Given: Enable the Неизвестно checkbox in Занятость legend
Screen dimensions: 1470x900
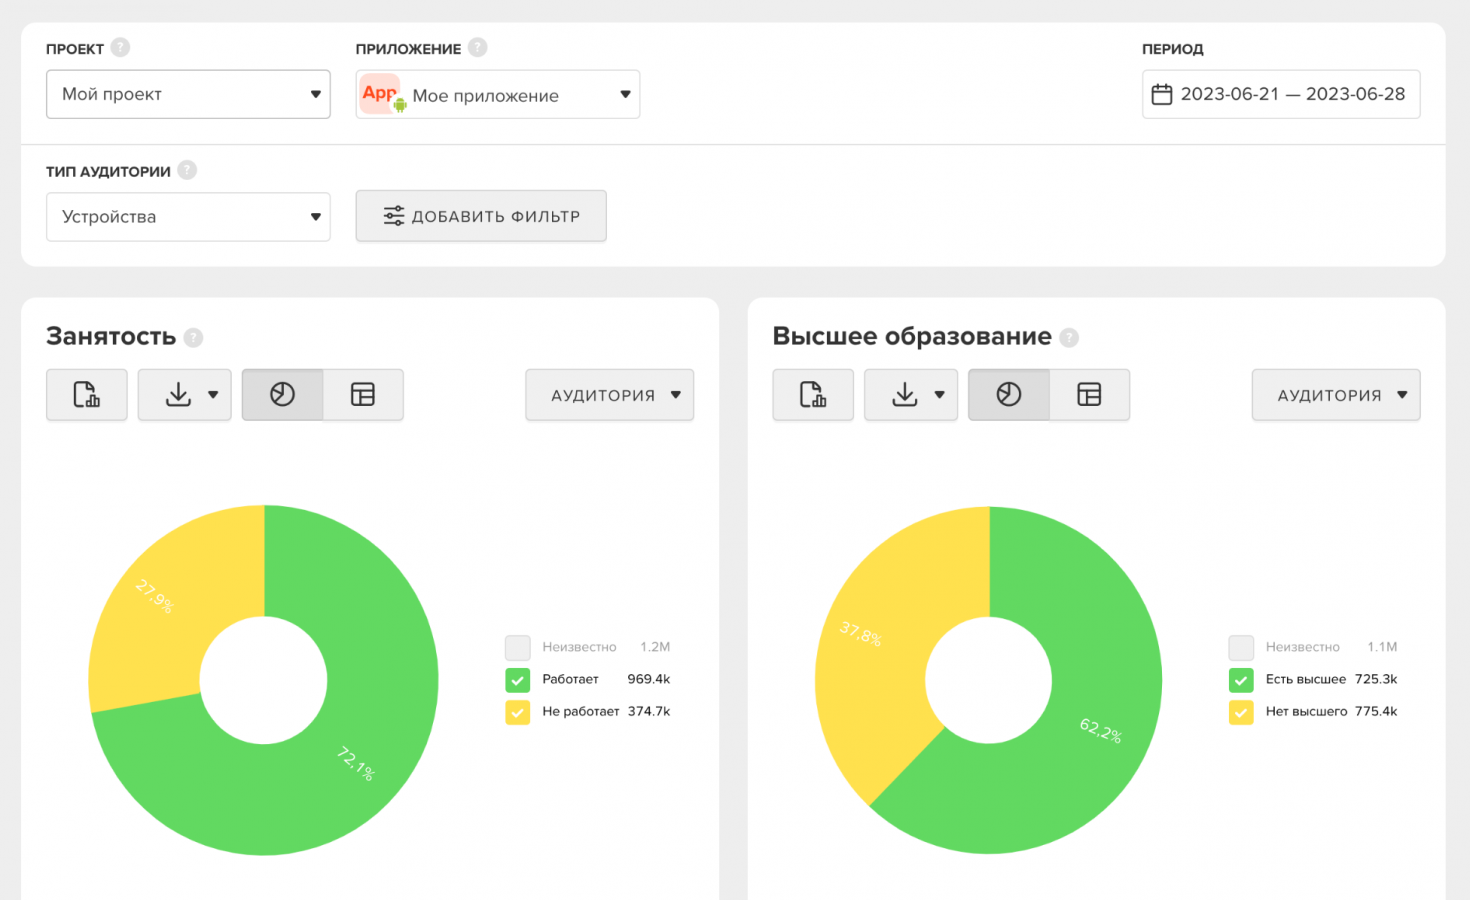Looking at the screenshot, I should click(x=518, y=647).
